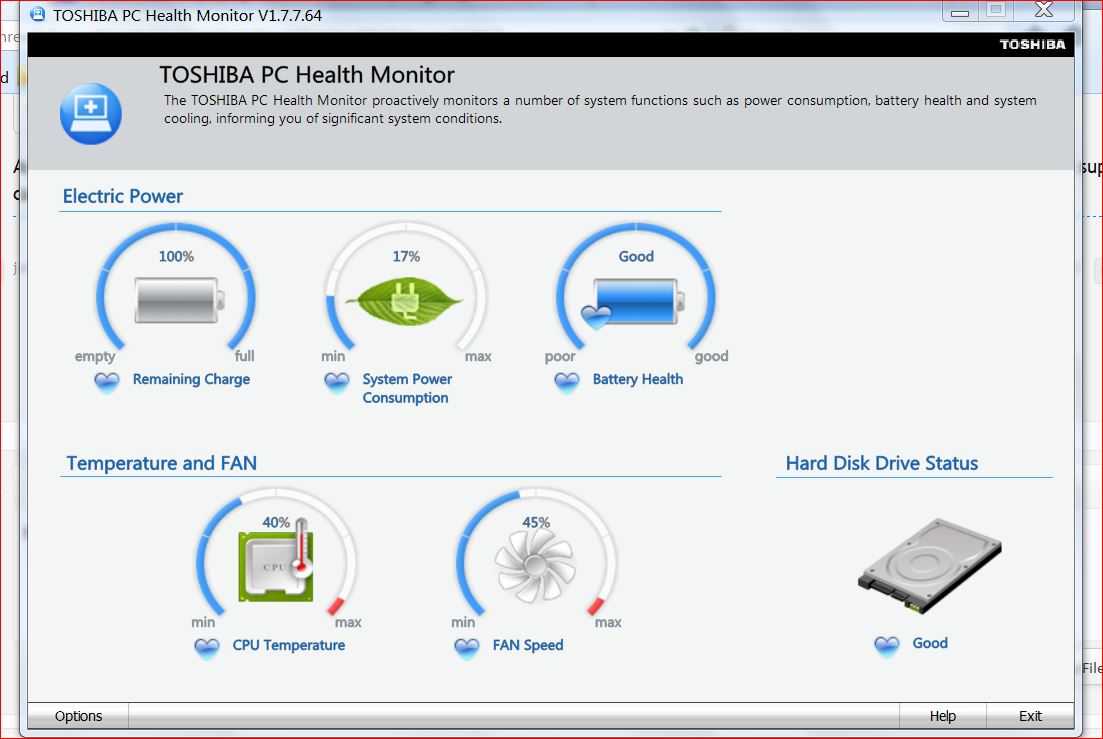Click the Exit button
The image size is (1103, 739).
1030,716
